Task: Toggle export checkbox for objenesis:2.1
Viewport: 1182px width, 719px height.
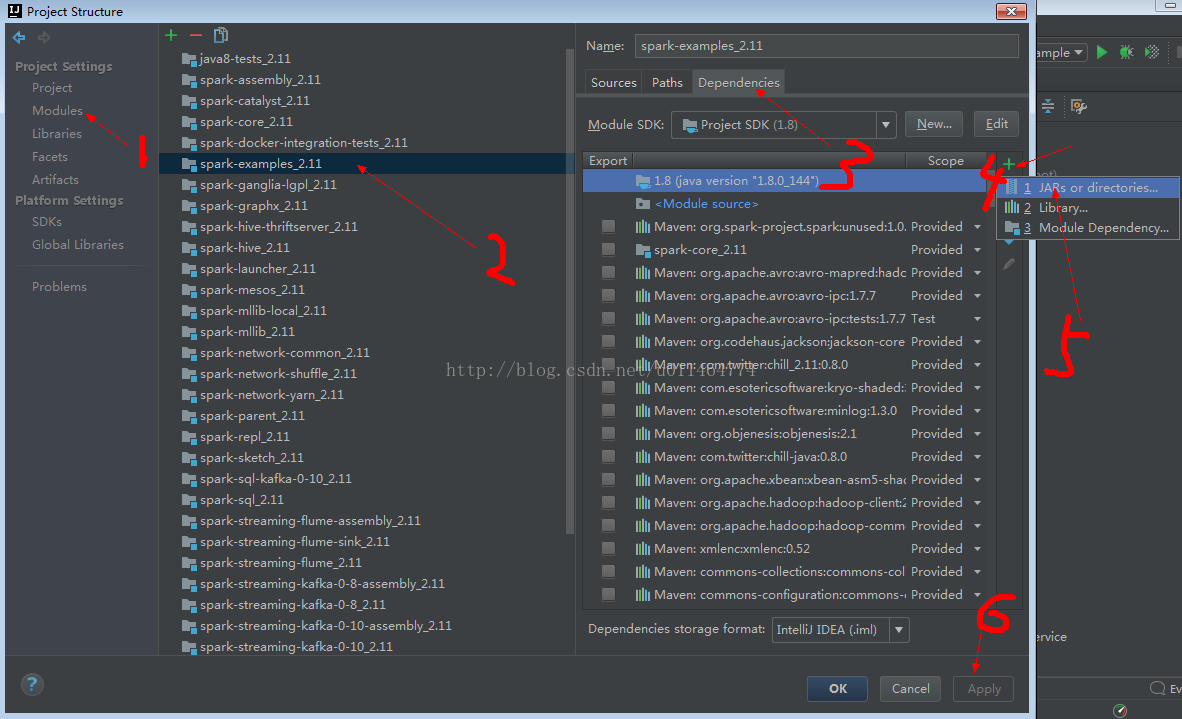Action: tap(608, 433)
